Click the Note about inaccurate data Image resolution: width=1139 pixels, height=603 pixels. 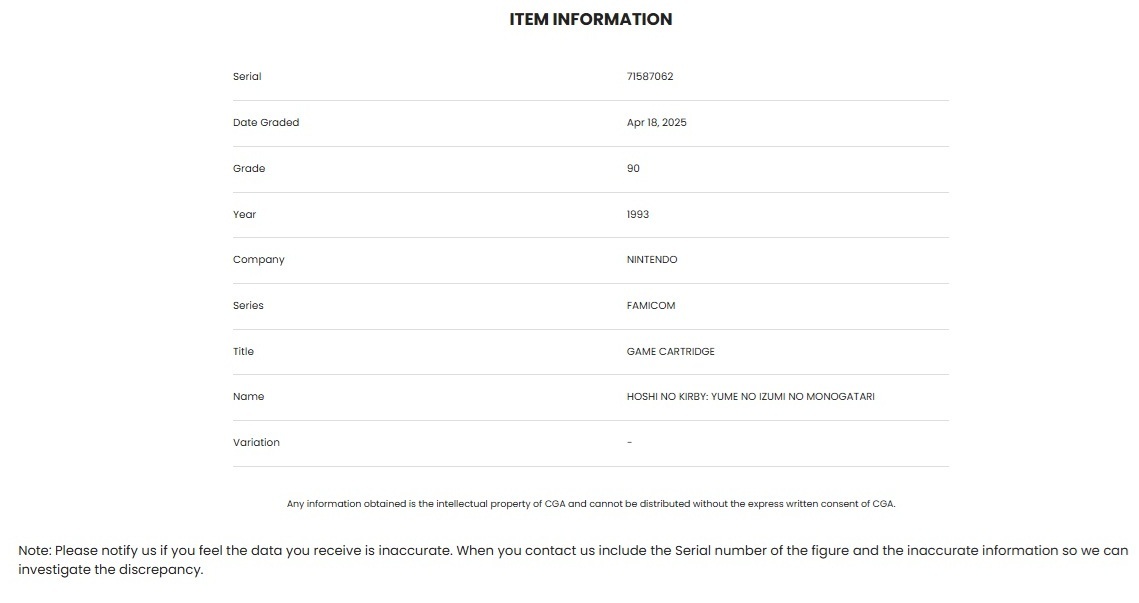pos(572,560)
